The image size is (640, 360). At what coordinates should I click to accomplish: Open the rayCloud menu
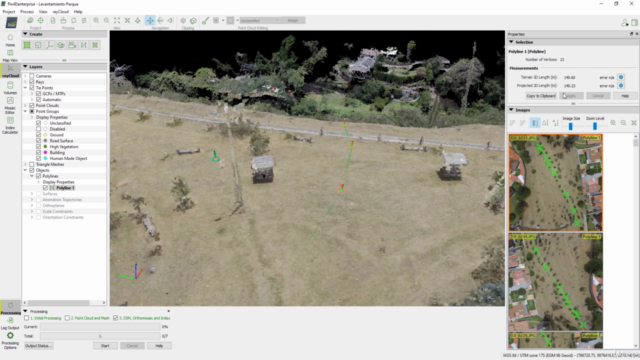[x=61, y=12]
